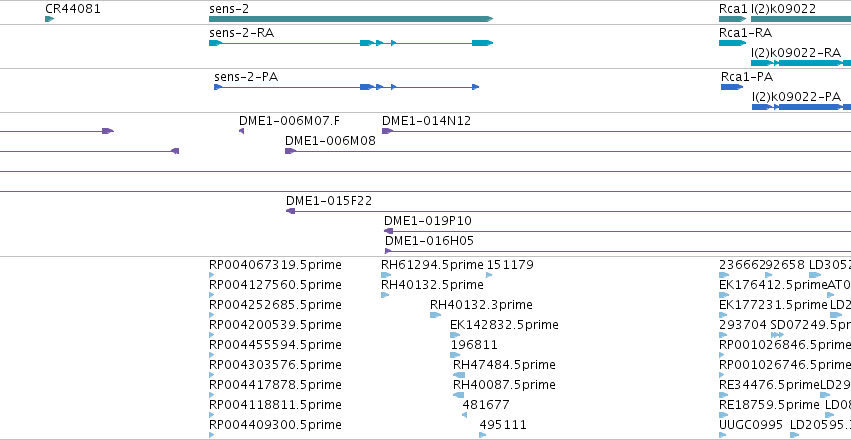Image resolution: width=851 pixels, height=440 pixels.
Task: Click the sens-2-PA protein feature
Action: click(347, 87)
